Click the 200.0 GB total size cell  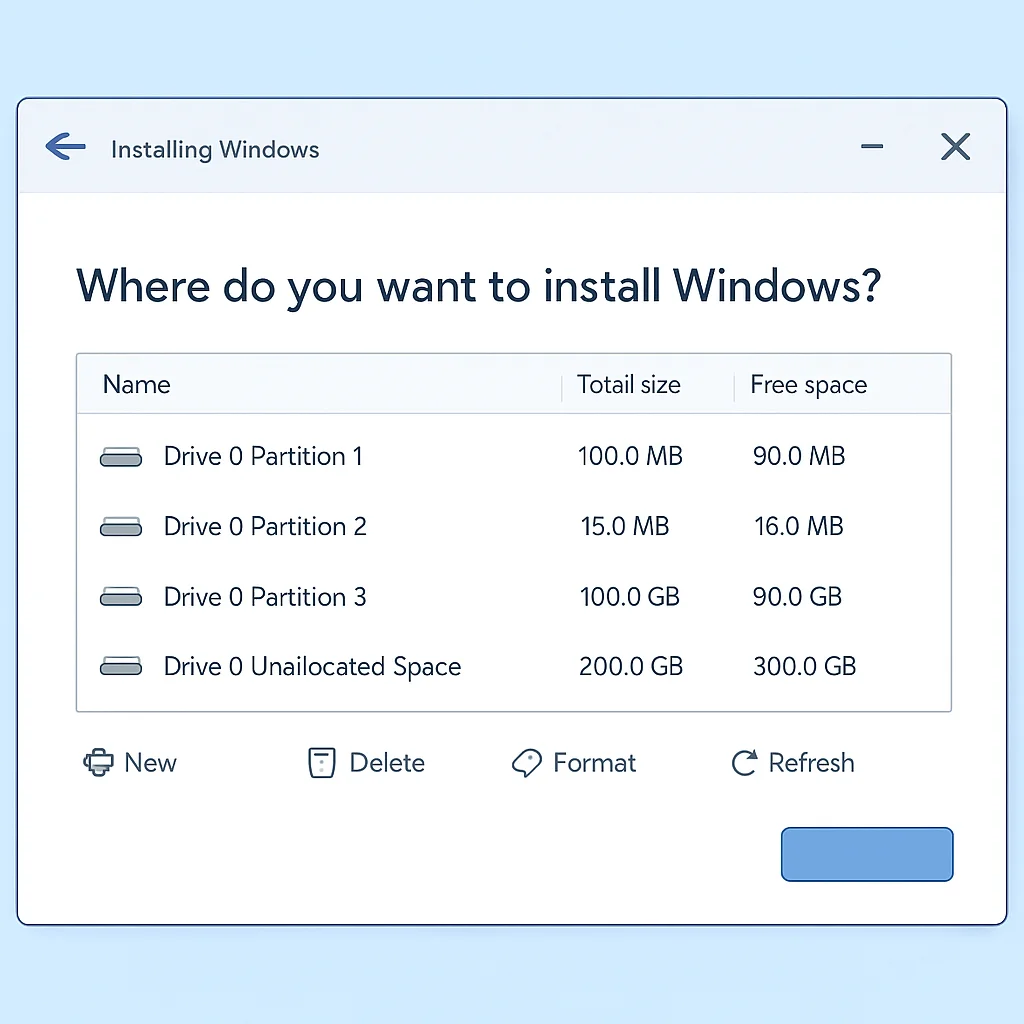pos(631,666)
